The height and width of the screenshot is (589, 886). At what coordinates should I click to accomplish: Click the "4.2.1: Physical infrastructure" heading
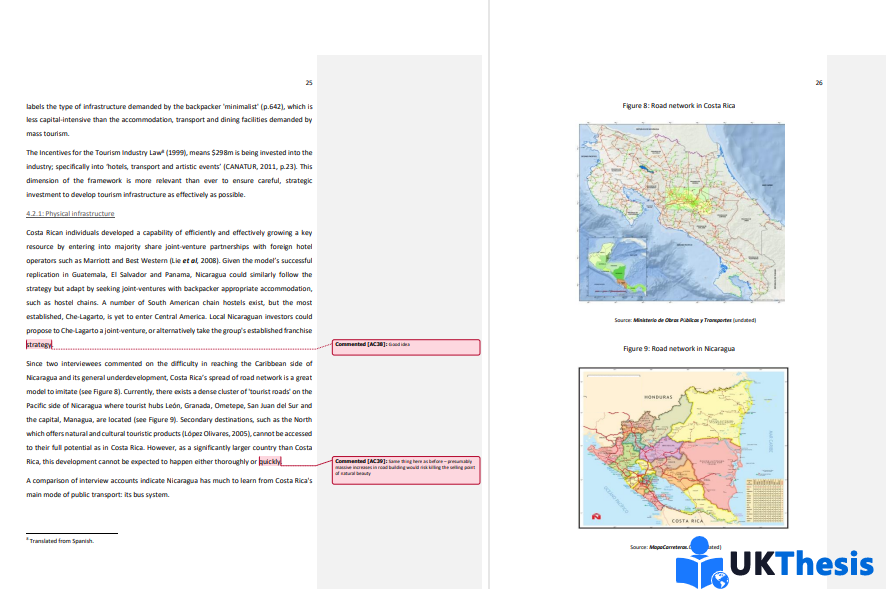(70, 214)
